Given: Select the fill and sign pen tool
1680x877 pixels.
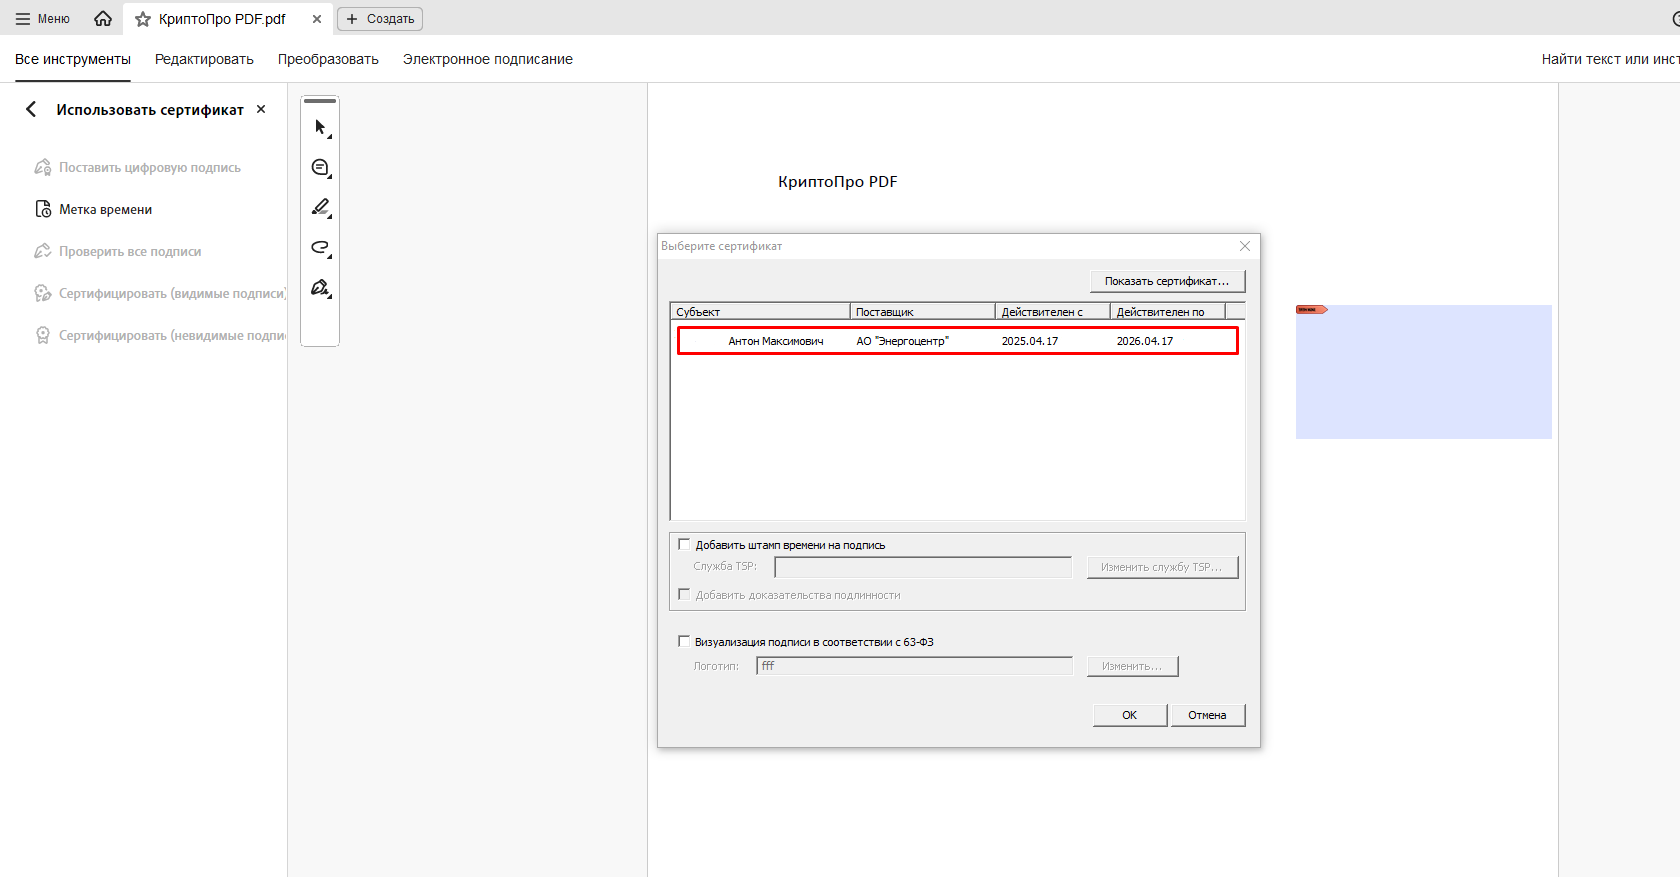Looking at the screenshot, I should (320, 288).
